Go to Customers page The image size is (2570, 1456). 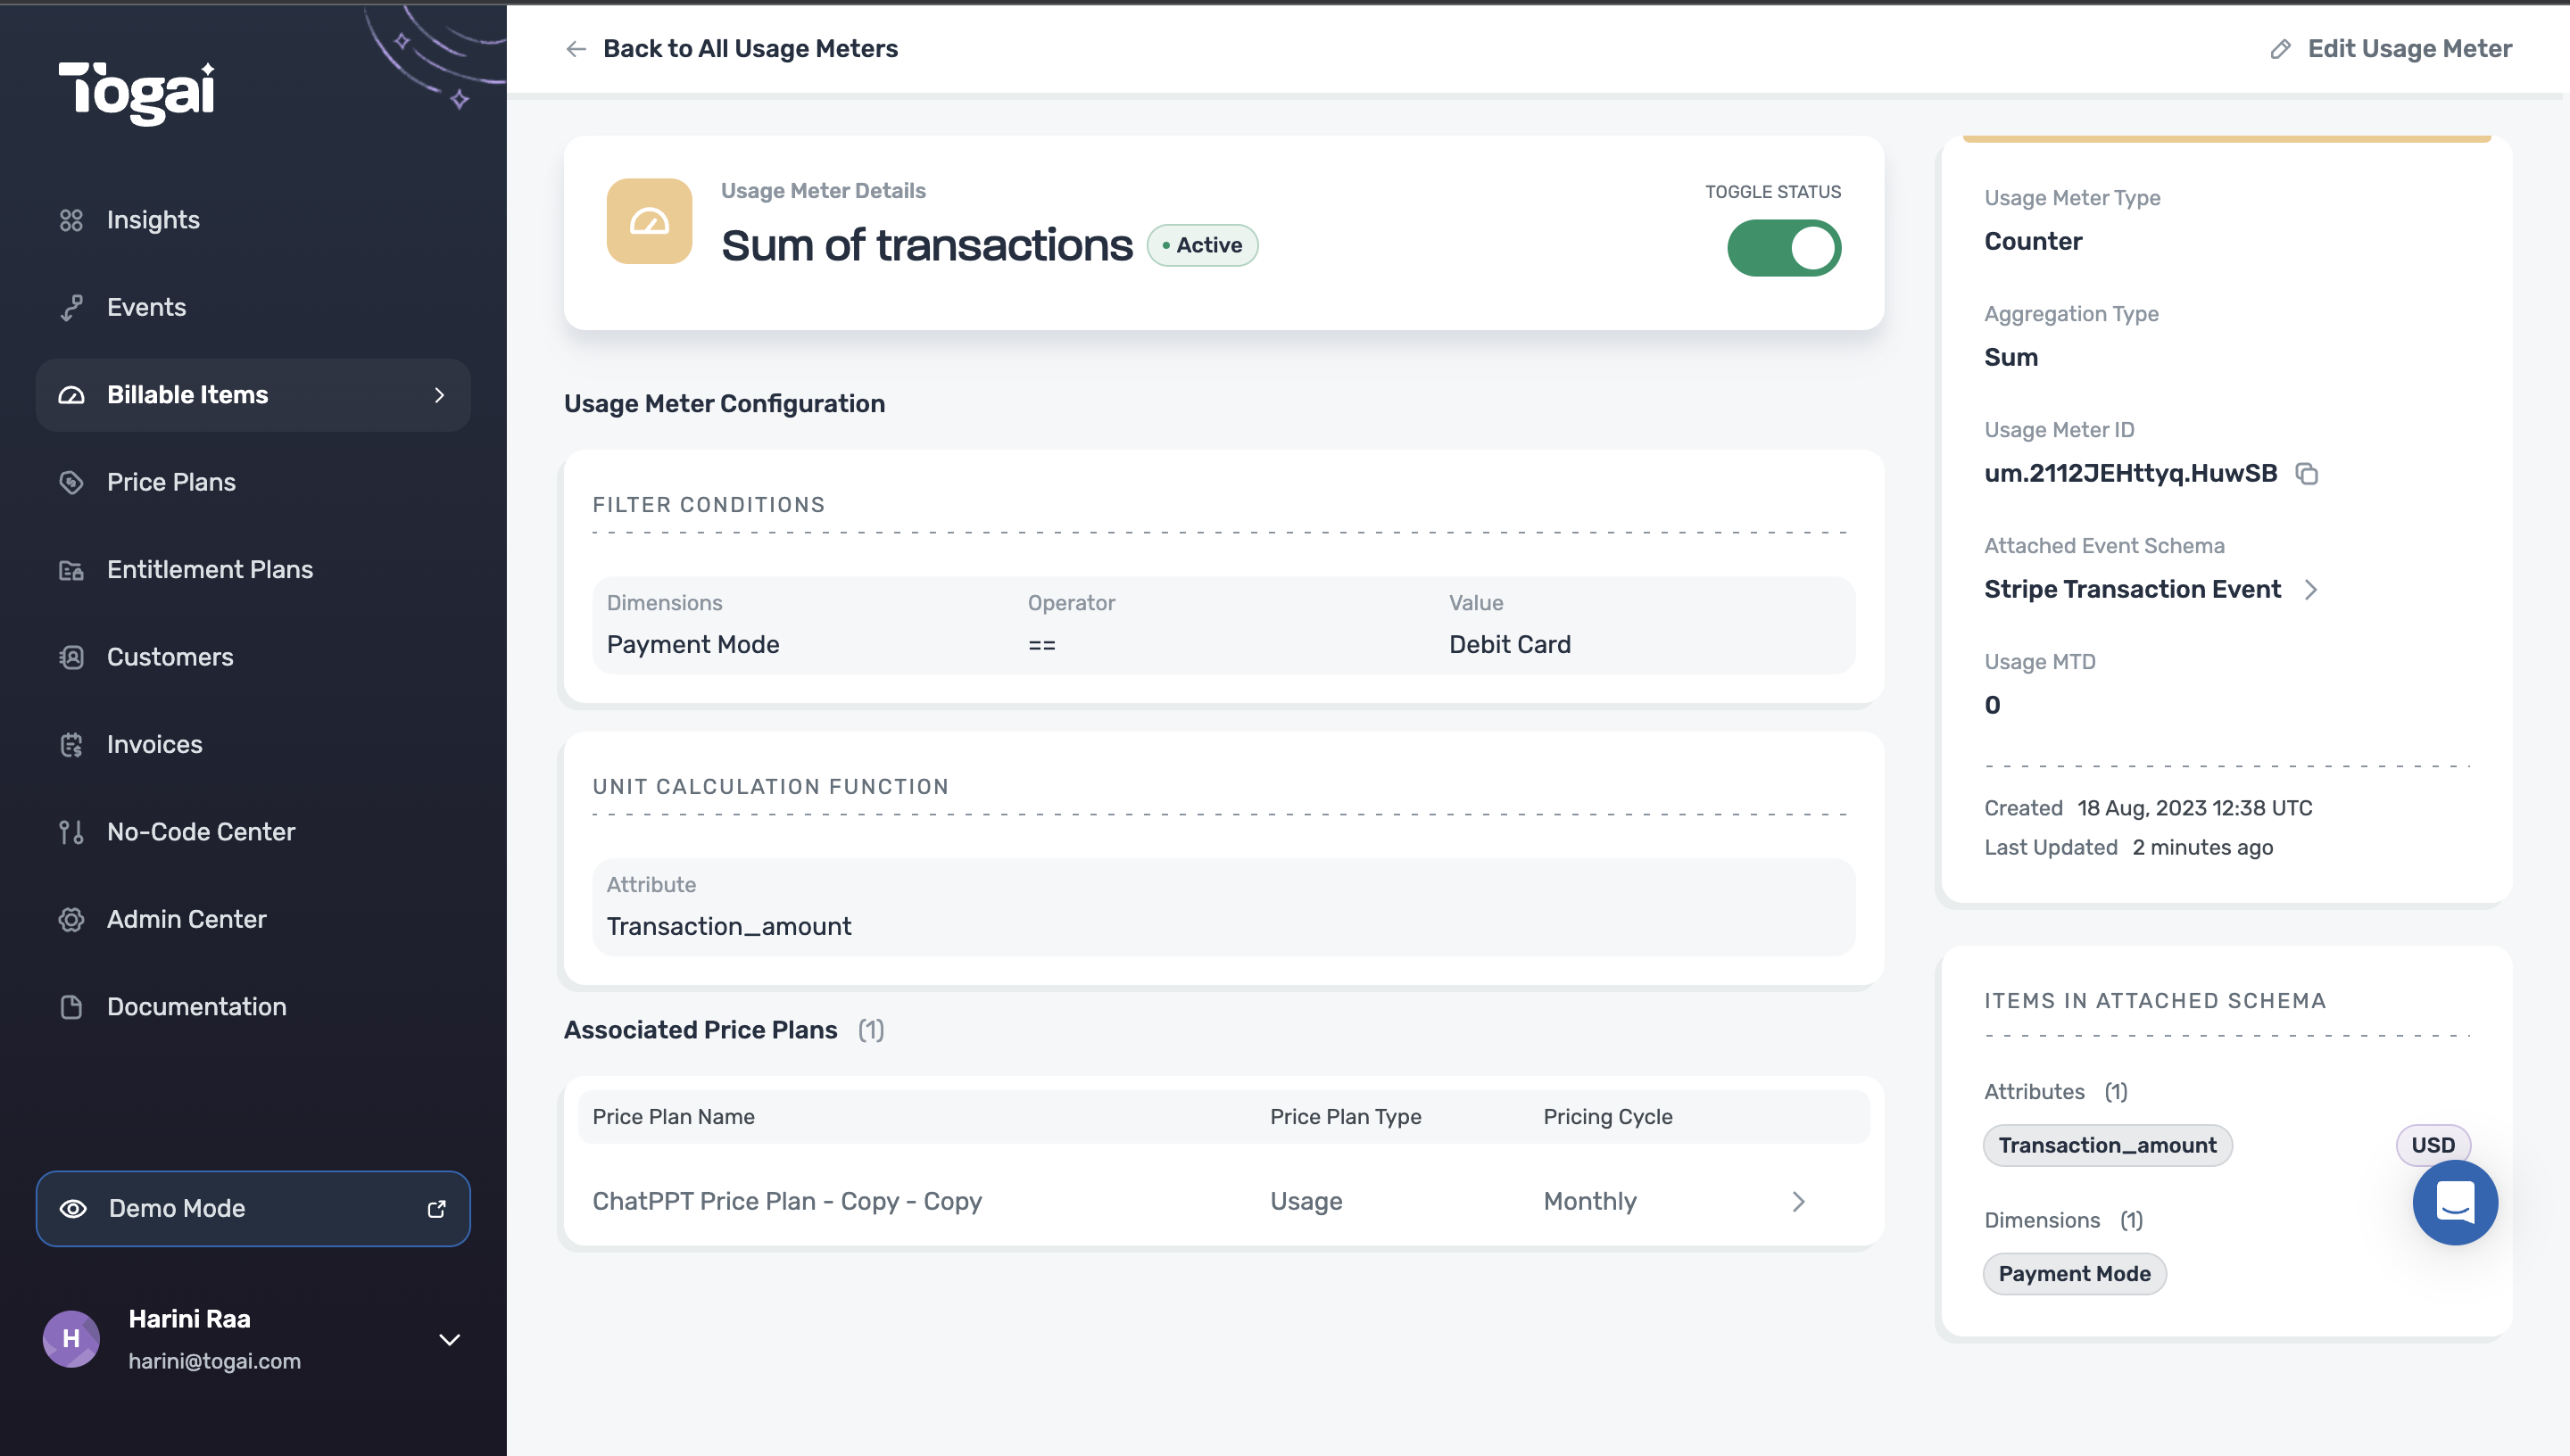tap(253, 657)
